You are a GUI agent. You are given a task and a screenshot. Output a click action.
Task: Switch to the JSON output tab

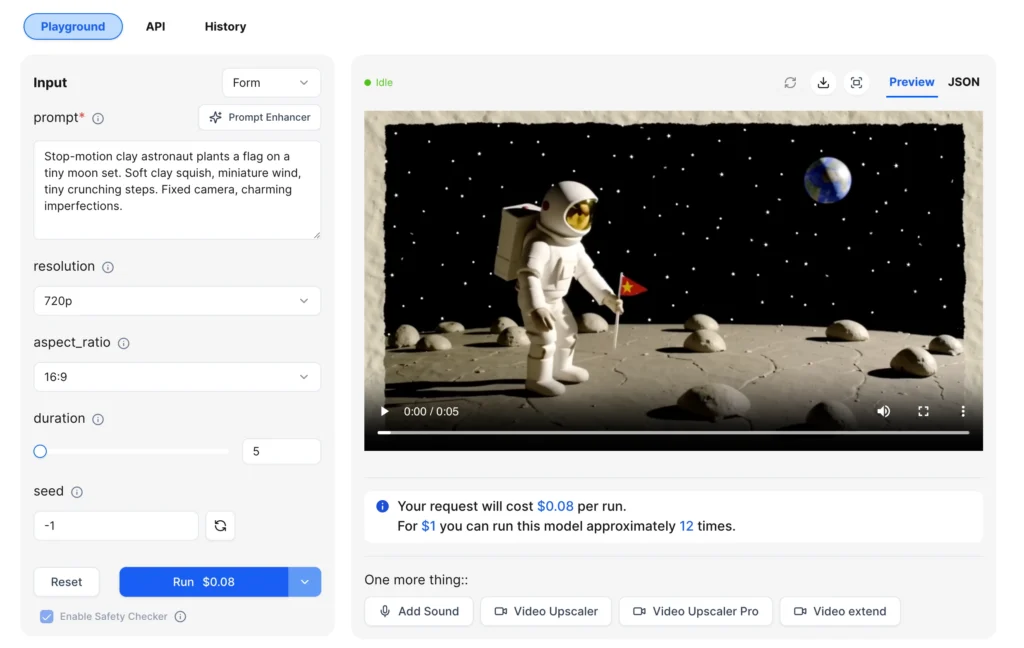pyautogui.click(x=963, y=82)
